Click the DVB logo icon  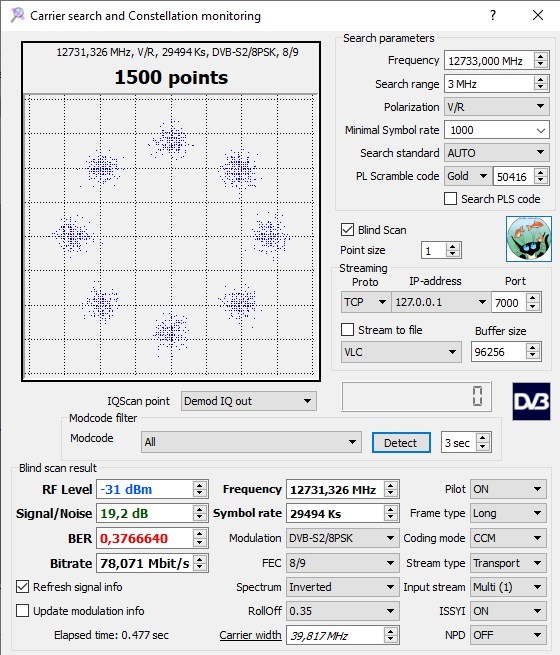coord(531,401)
